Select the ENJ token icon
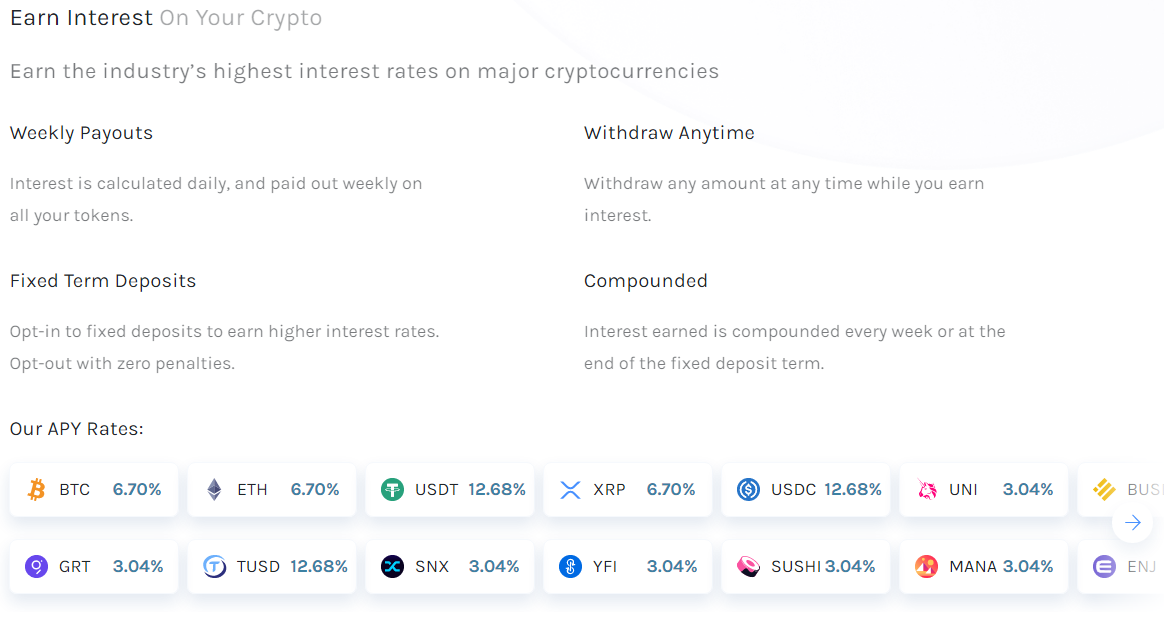The width and height of the screenshot is (1164, 617). 1103,566
